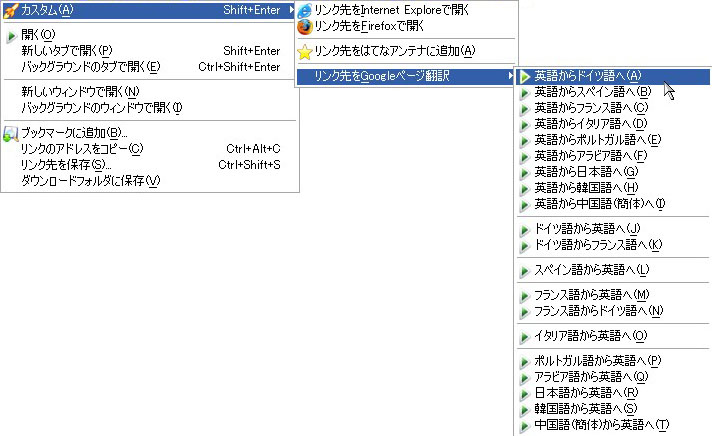Choose 英語からスペイン語へ(B) translation

pyautogui.click(x=613, y=92)
